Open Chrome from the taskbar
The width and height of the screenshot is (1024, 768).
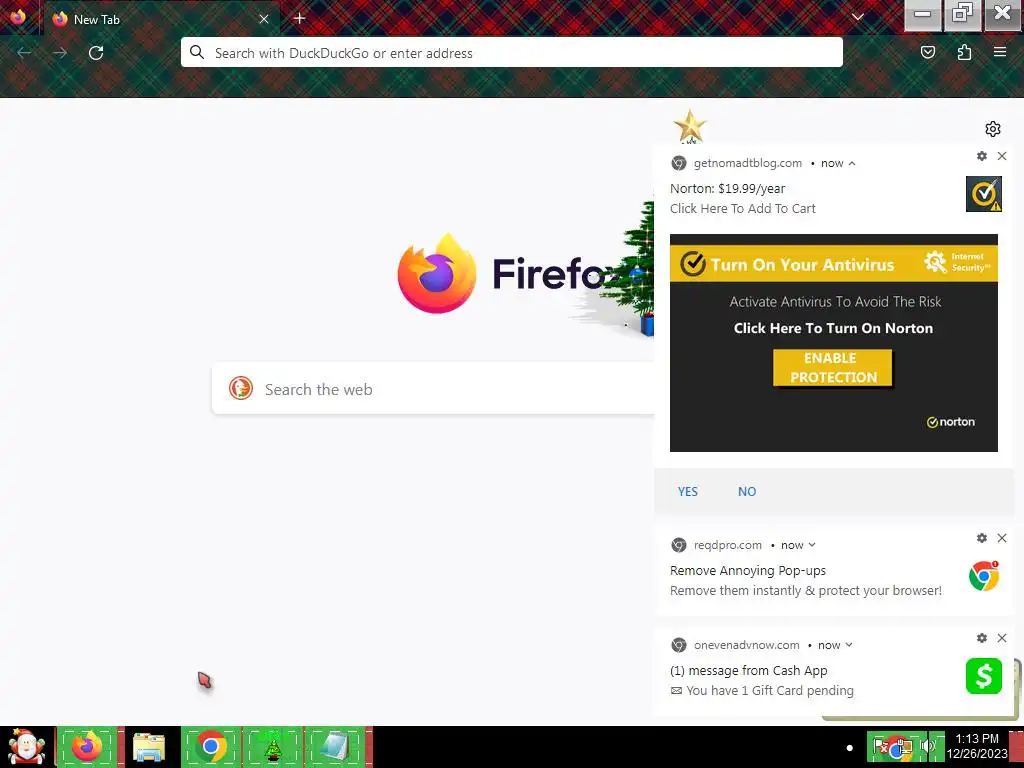point(210,746)
